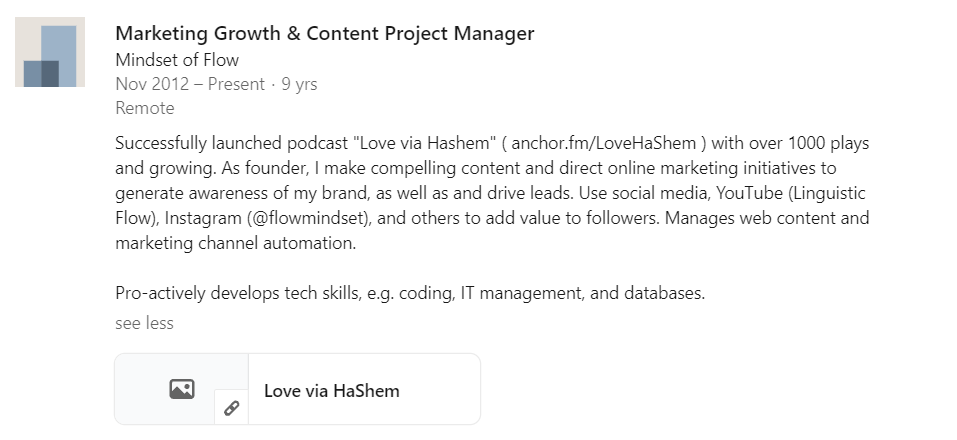
Task: Click the Pro-actively develops tech skills sentence
Action: coord(410,294)
